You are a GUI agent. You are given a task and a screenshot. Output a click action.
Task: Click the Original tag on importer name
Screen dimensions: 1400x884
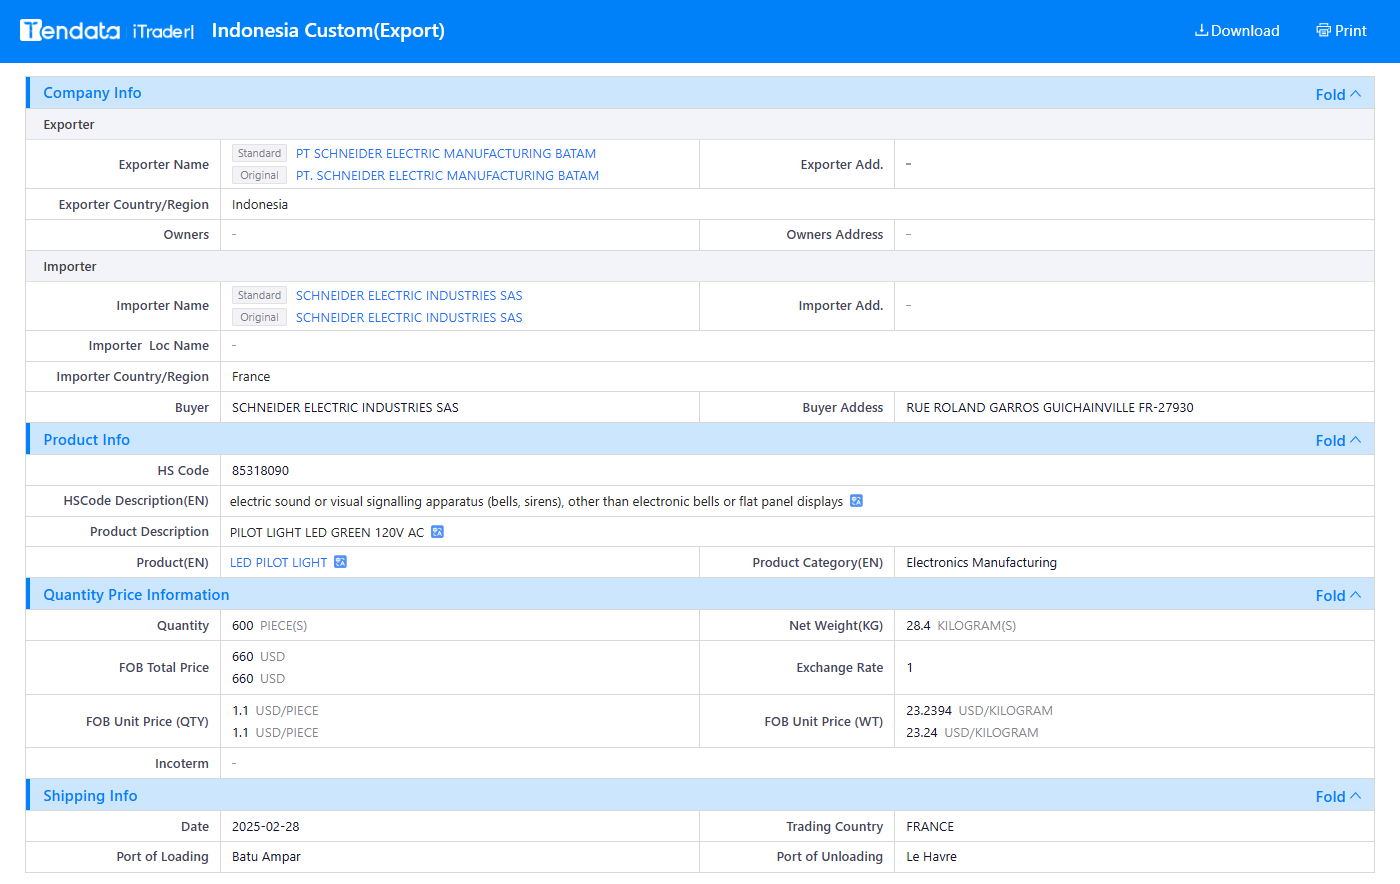click(x=259, y=317)
